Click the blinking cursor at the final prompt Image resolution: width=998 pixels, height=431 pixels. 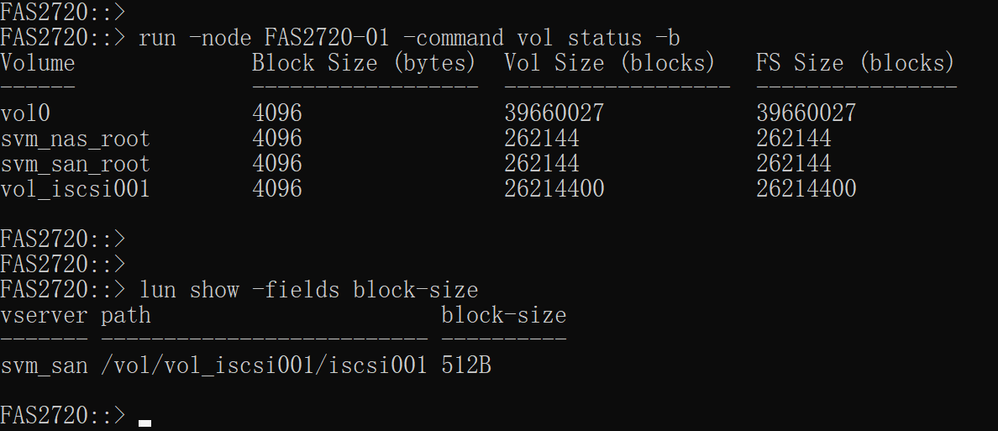click(145, 423)
